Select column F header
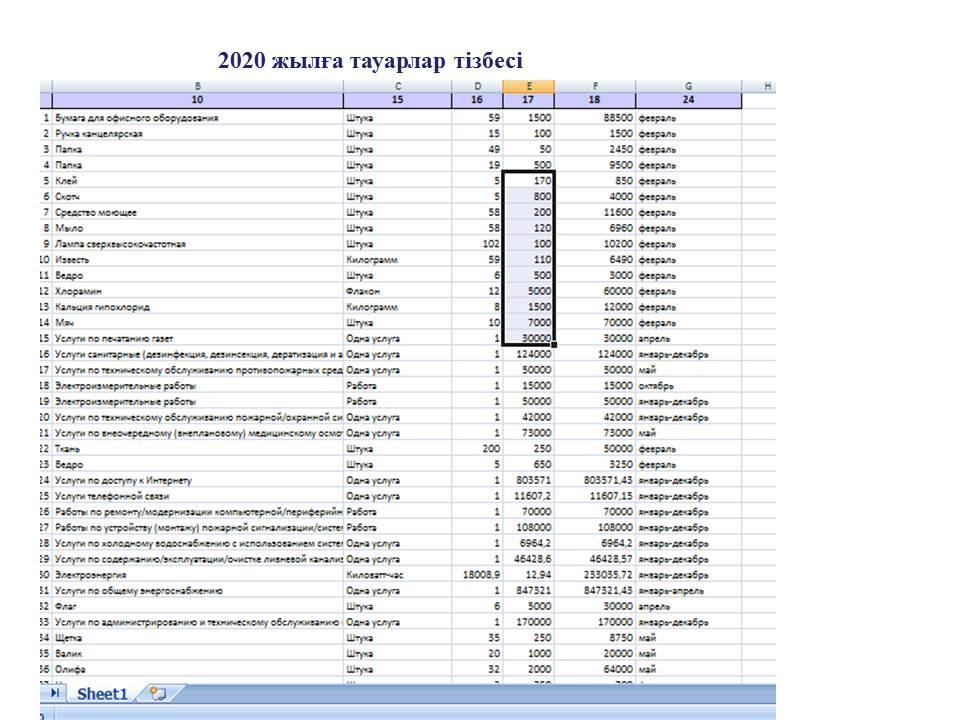Image resolution: width=960 pixels, height=720 pixels. pos(594,86)
